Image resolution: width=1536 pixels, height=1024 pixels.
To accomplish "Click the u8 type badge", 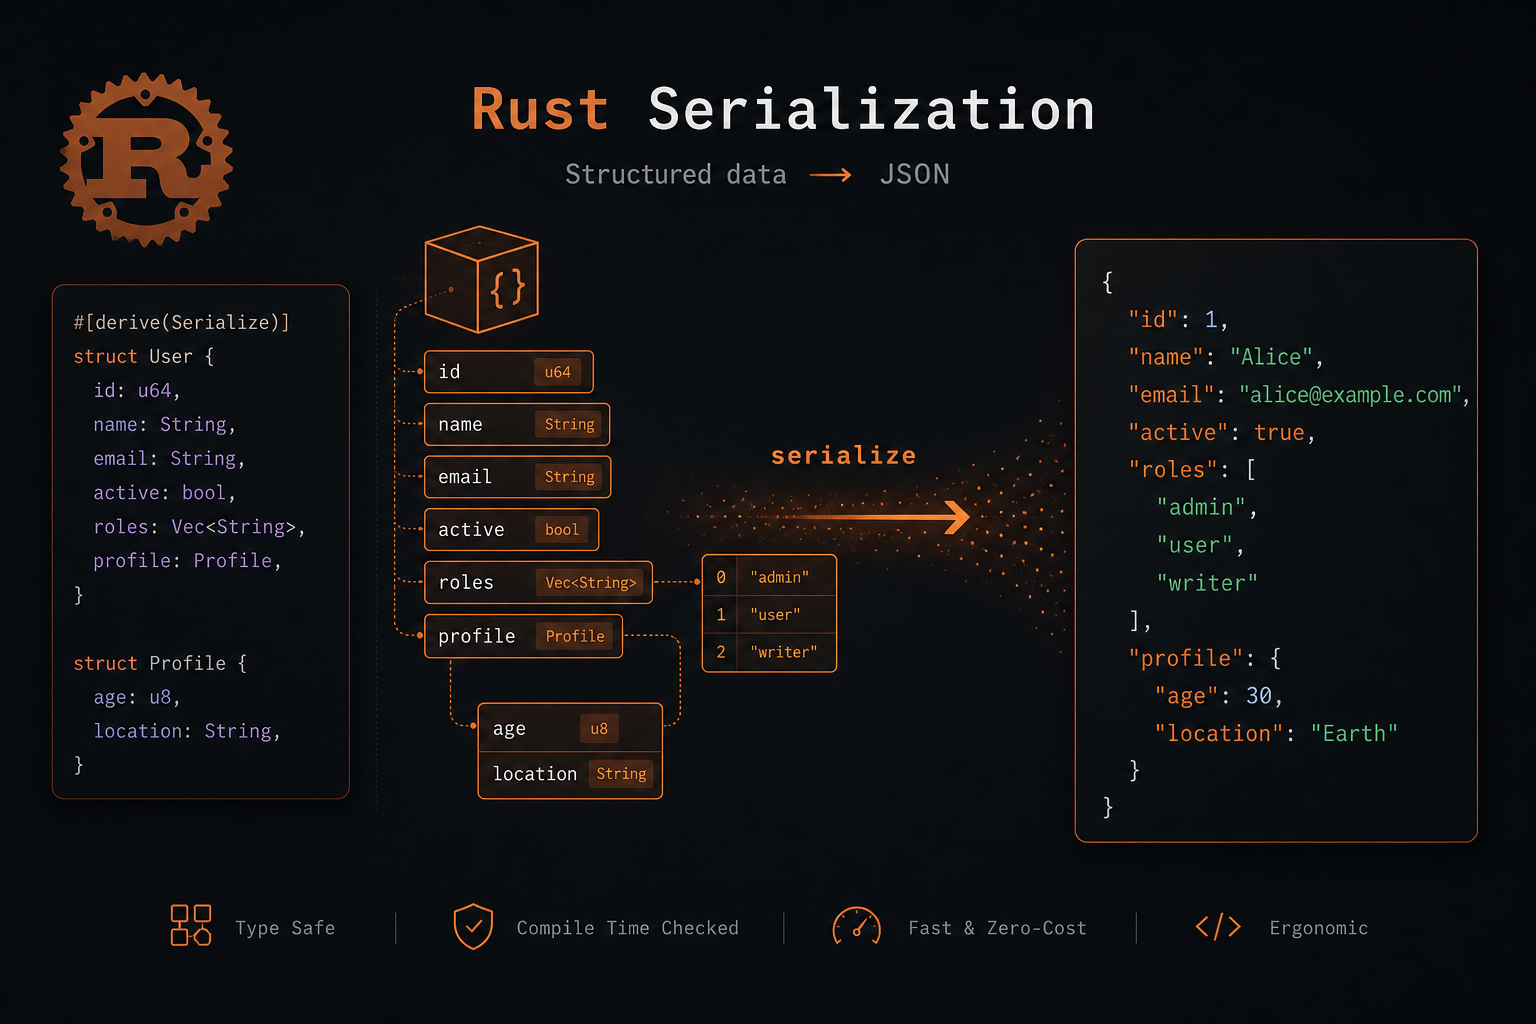I will coord(599,729).
